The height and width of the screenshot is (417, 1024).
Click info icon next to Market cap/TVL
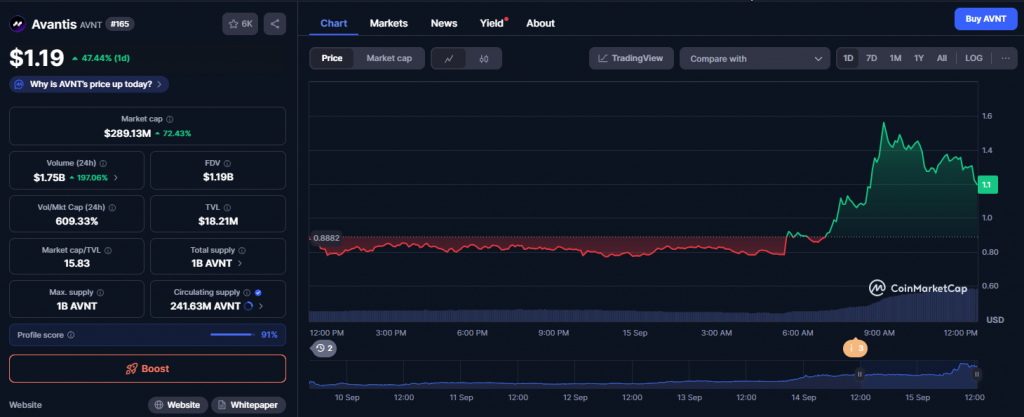(107, 250)
